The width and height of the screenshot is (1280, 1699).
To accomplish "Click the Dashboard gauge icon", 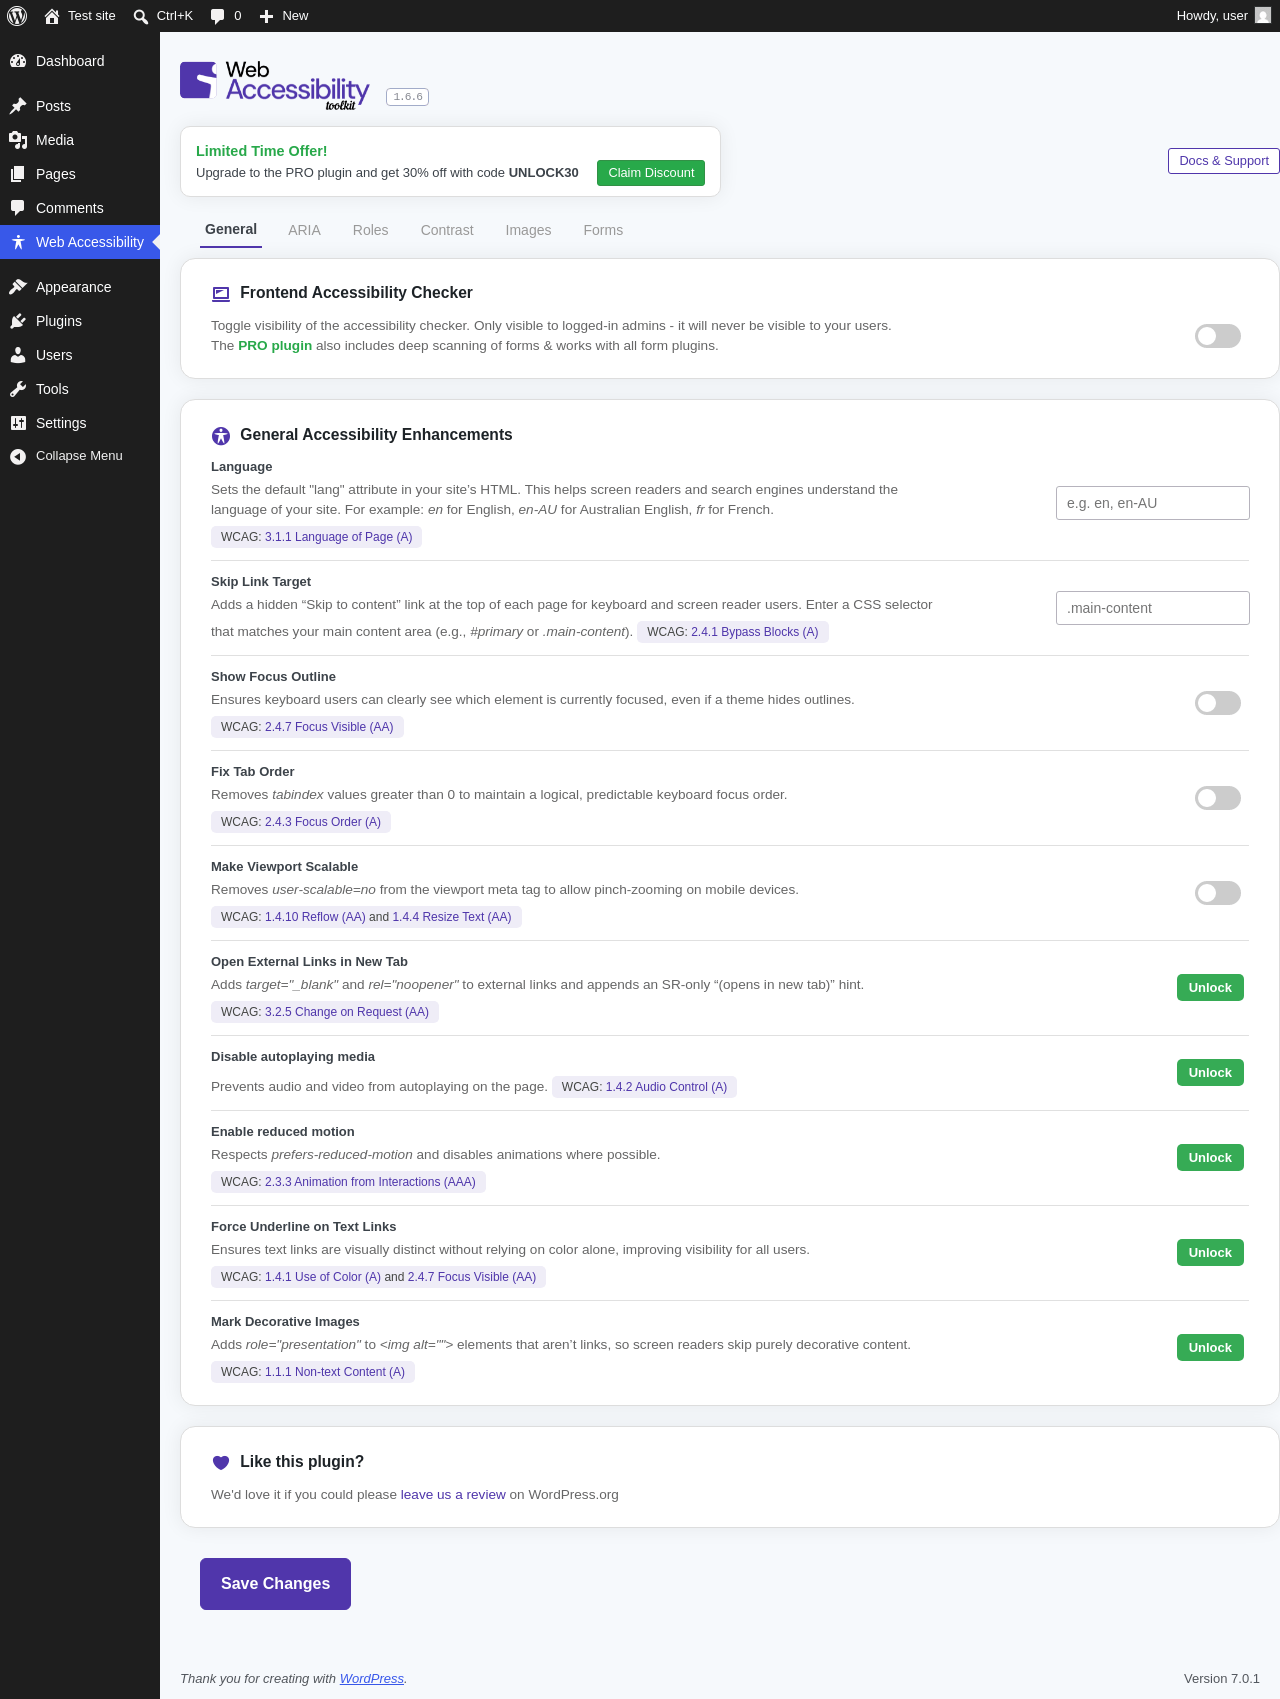I will pos(18,61).
